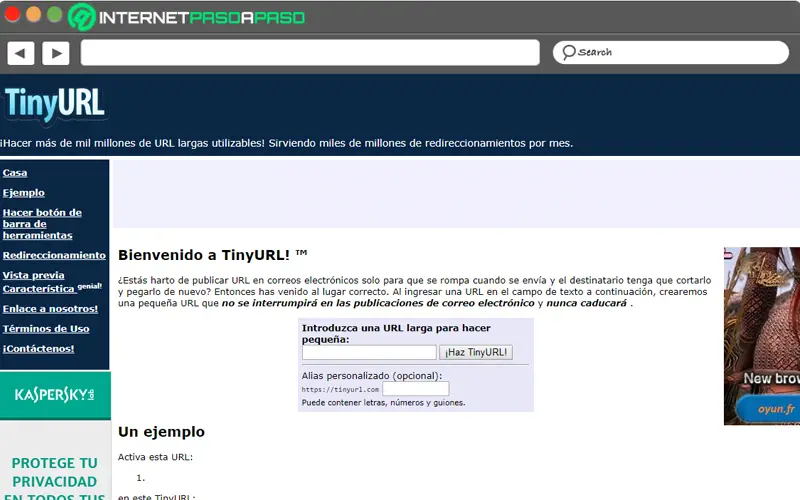
Task: Click the magnifier icon in Search box
Action: [568, 52]
